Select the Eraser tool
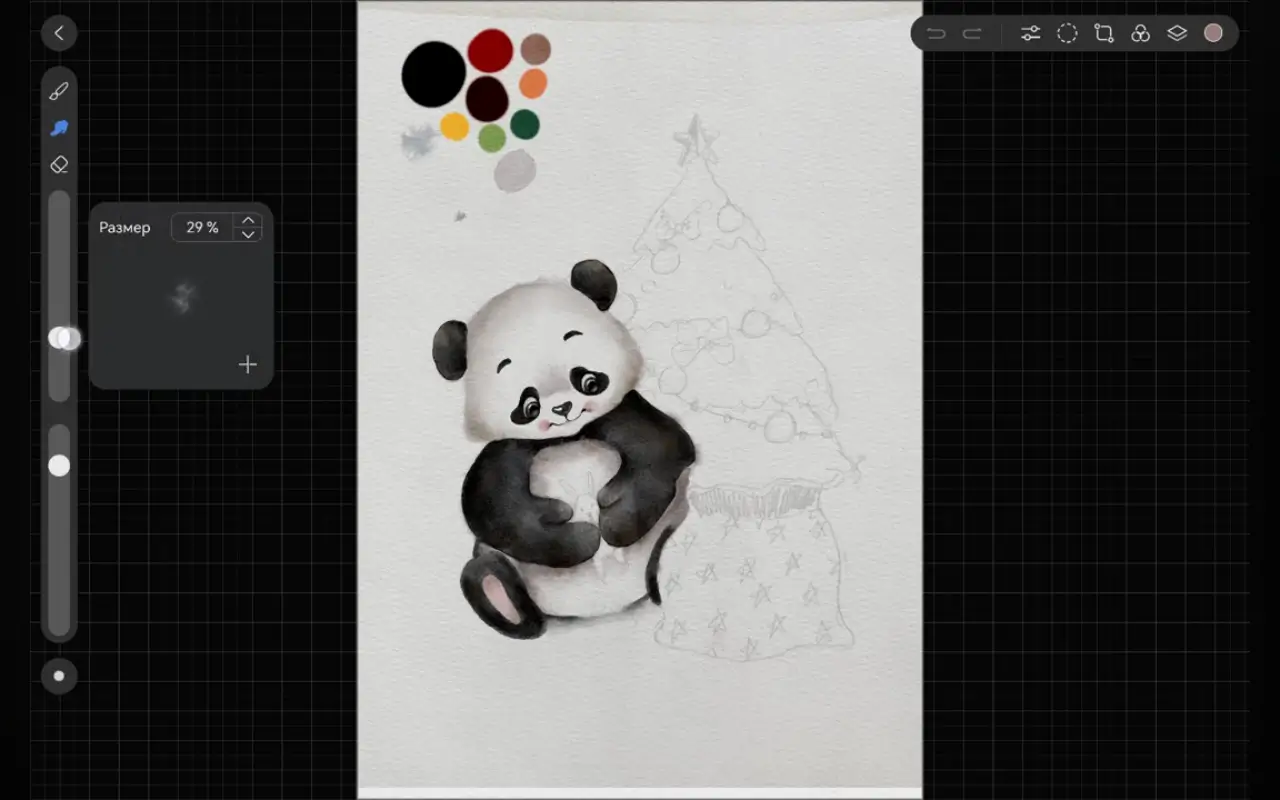The height and width of the screenshot is (800, 1280). coord(59,164)
